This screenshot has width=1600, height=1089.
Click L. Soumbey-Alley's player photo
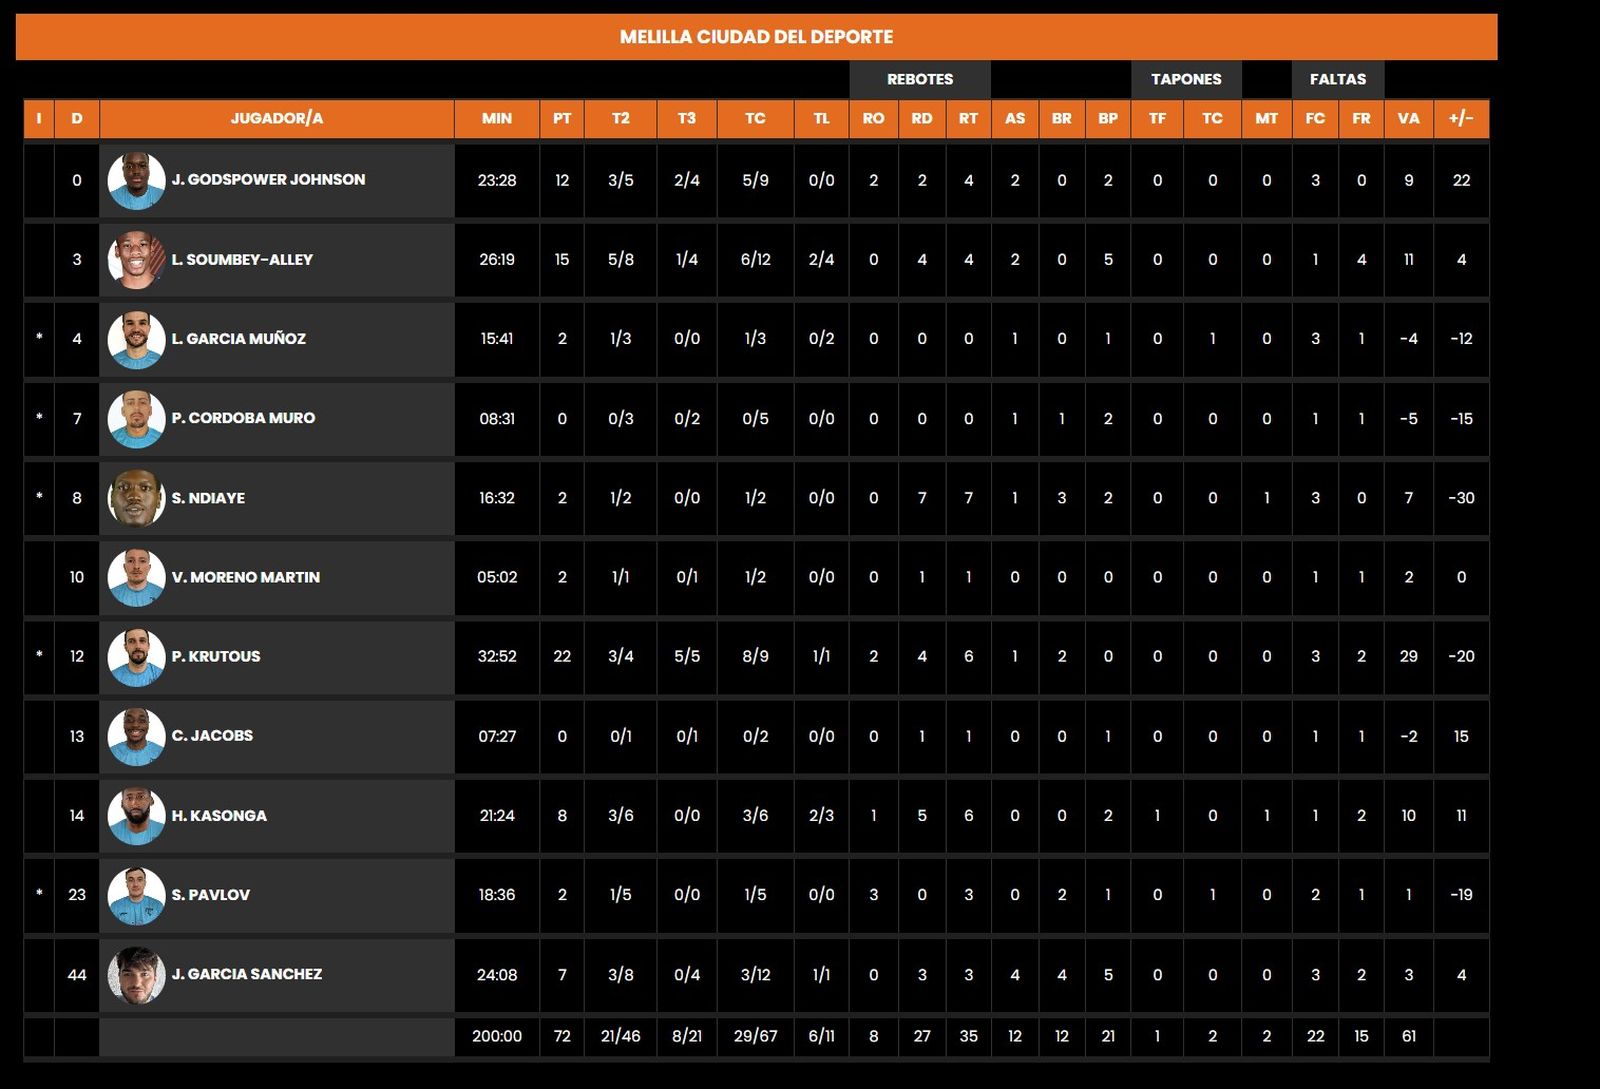pyautogui.click(x=136, y=260)
